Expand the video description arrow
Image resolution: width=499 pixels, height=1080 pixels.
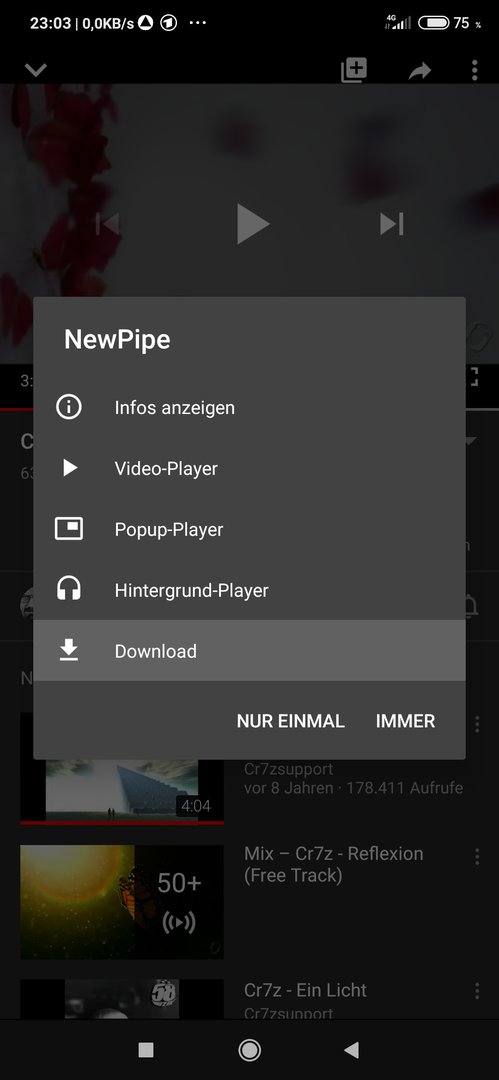click(x=471, y=441)
